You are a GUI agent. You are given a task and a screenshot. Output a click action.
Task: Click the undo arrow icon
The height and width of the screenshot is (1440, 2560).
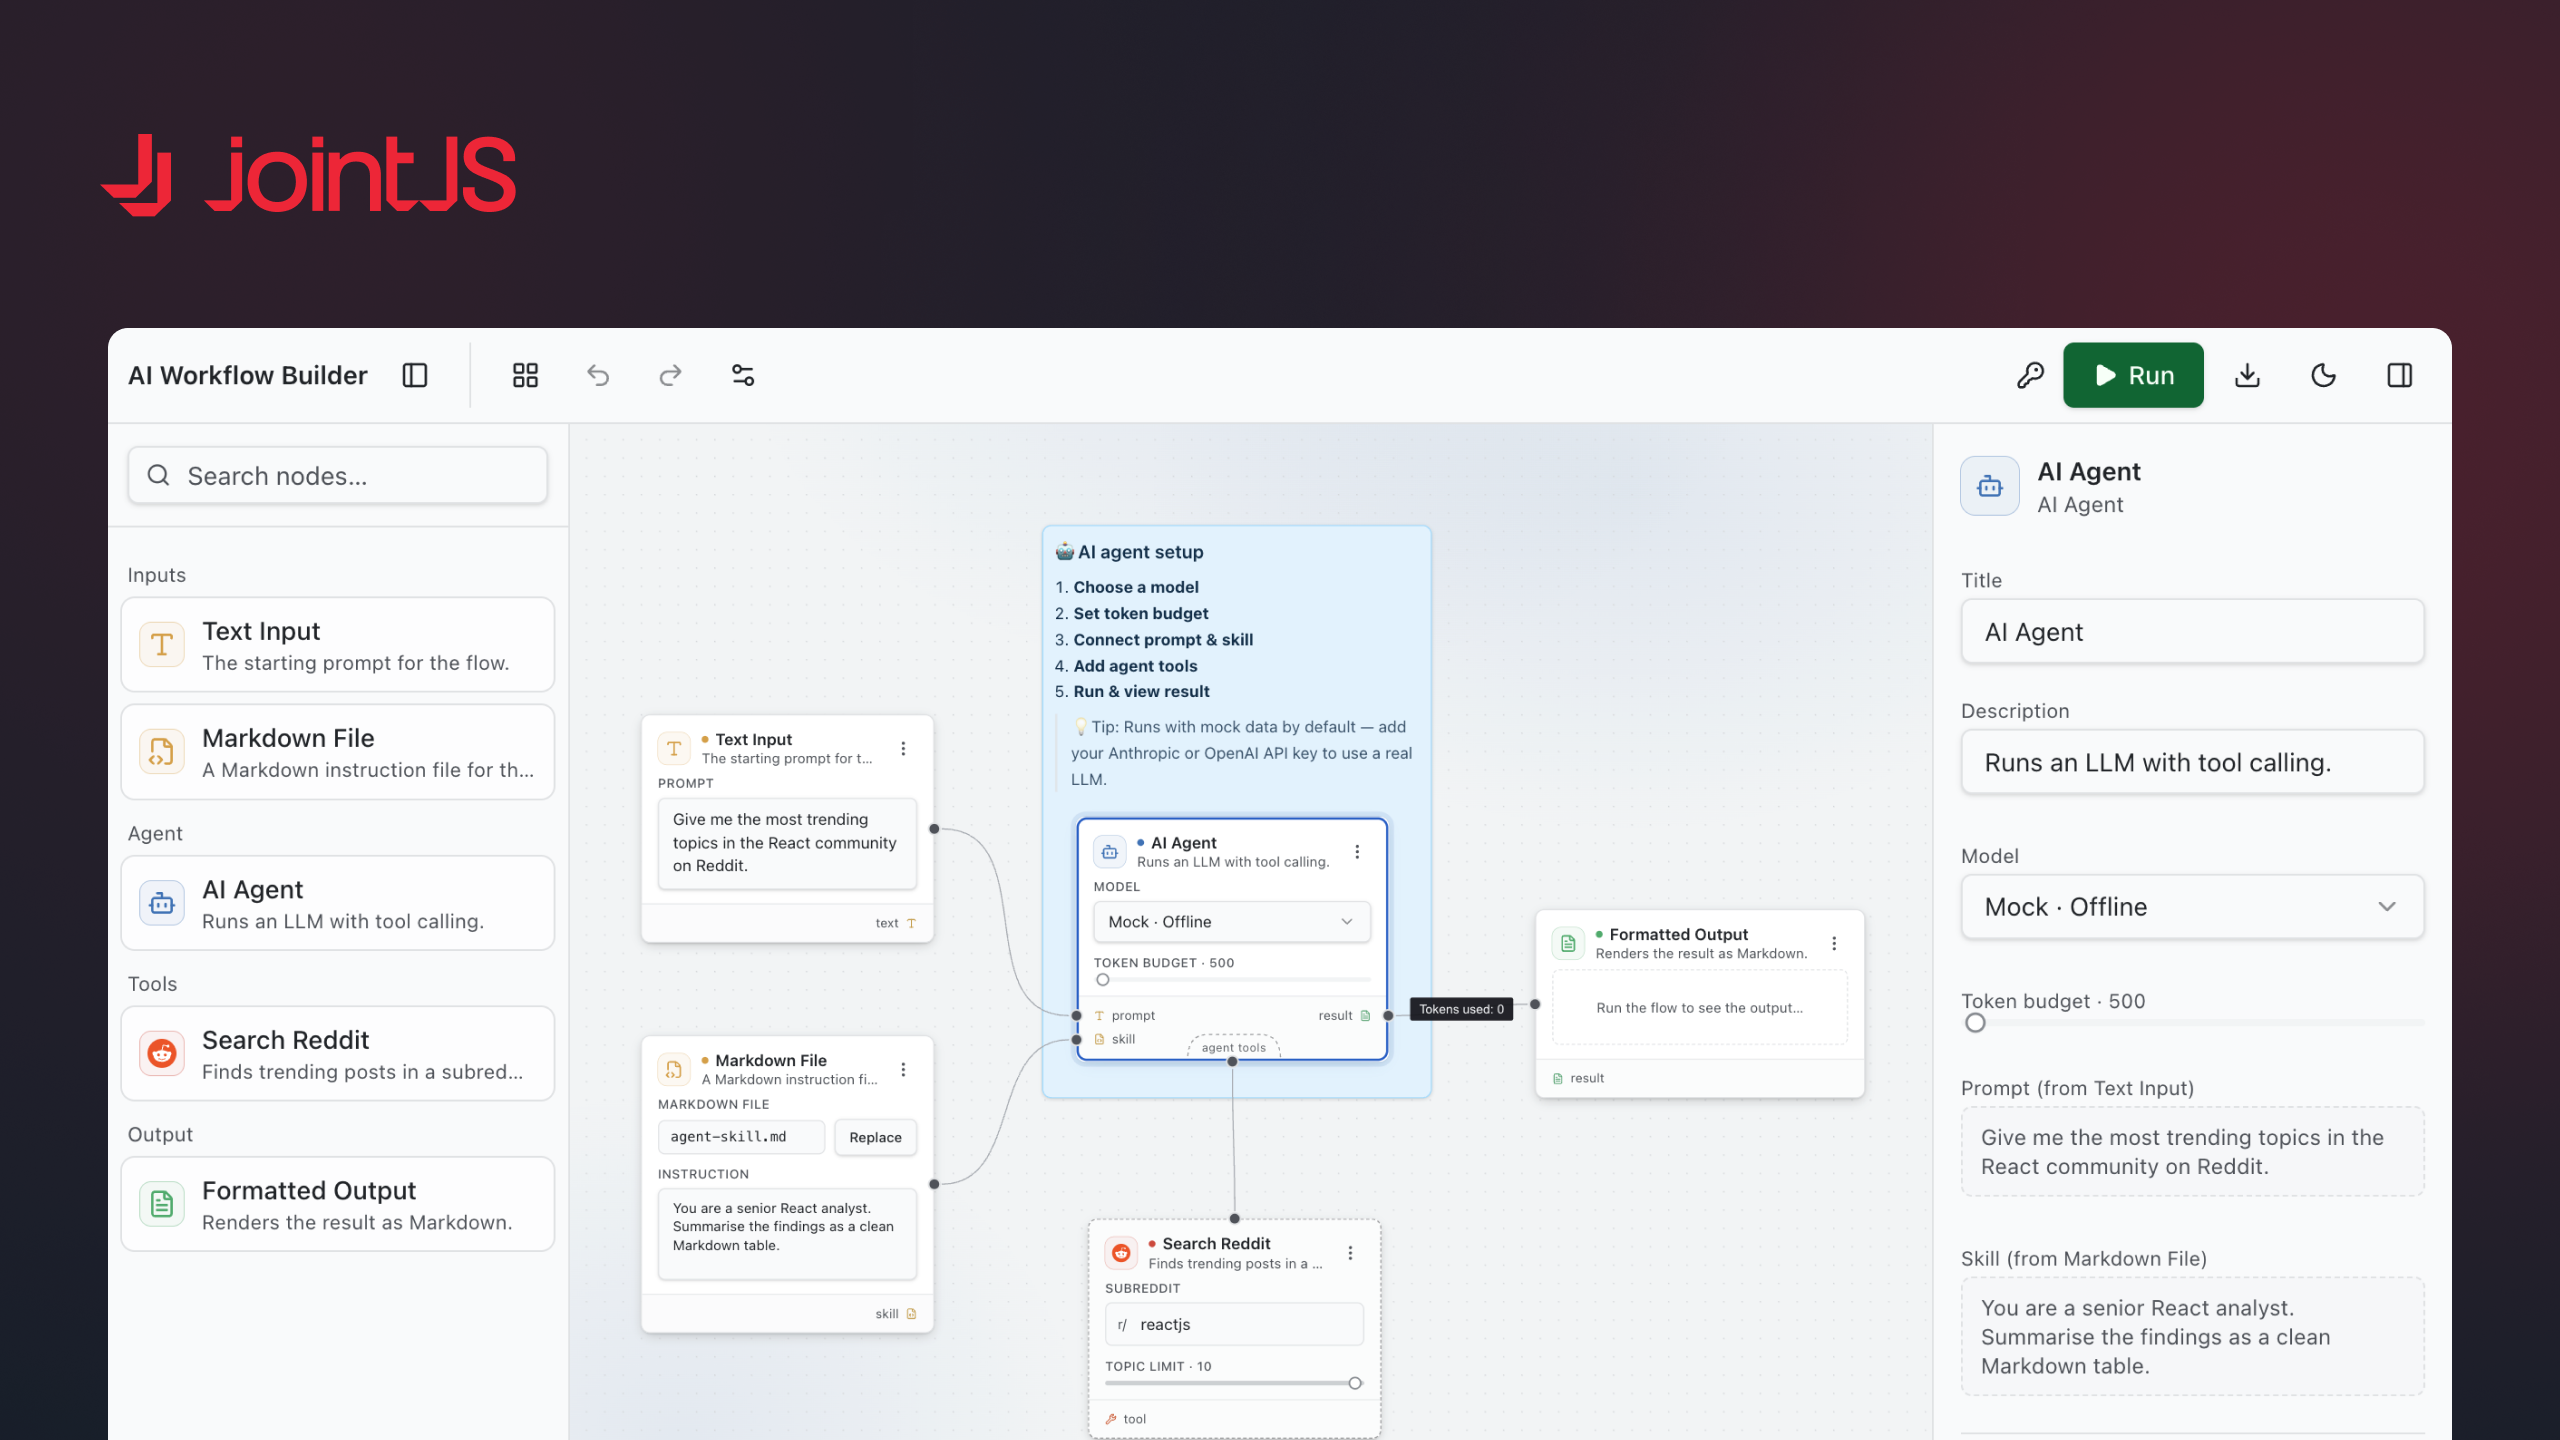(598, 375)
